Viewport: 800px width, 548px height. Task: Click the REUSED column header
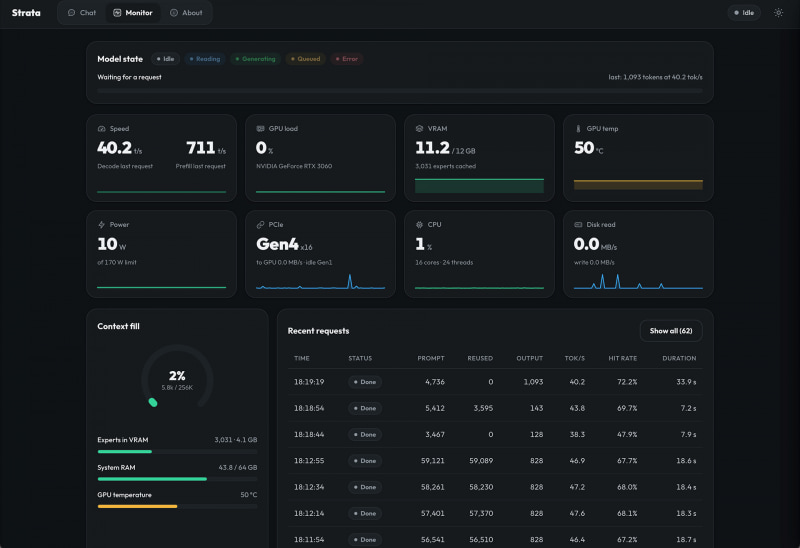[x=480, y=358]
